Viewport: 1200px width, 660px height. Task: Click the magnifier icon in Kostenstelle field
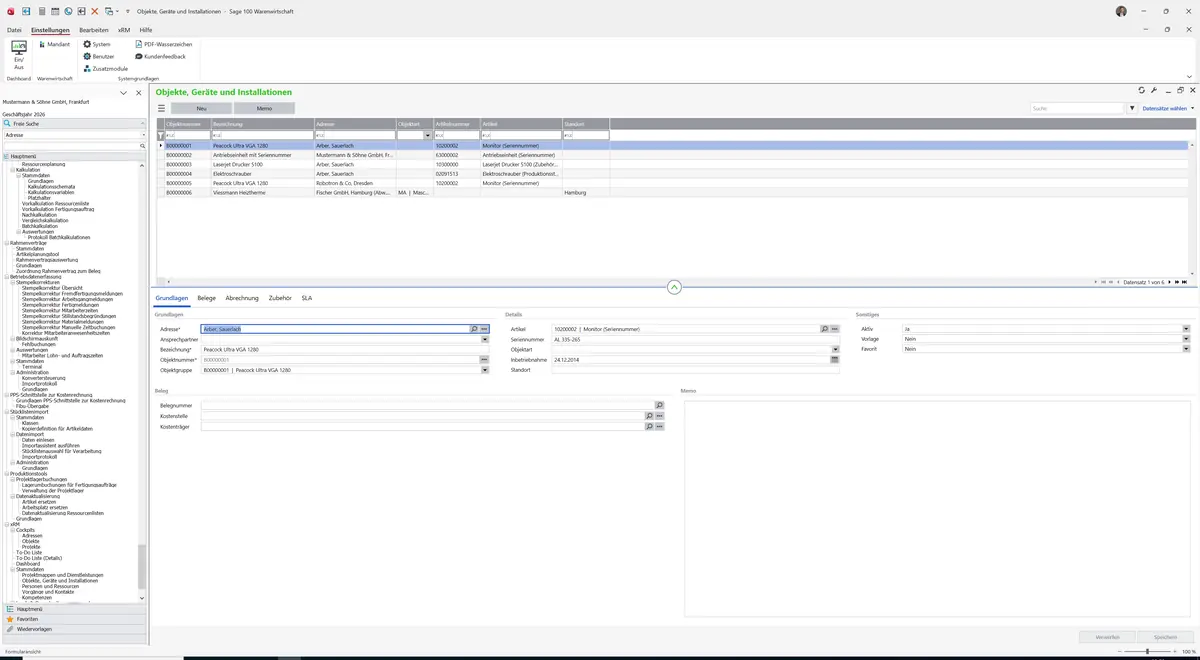coord(649,416)
